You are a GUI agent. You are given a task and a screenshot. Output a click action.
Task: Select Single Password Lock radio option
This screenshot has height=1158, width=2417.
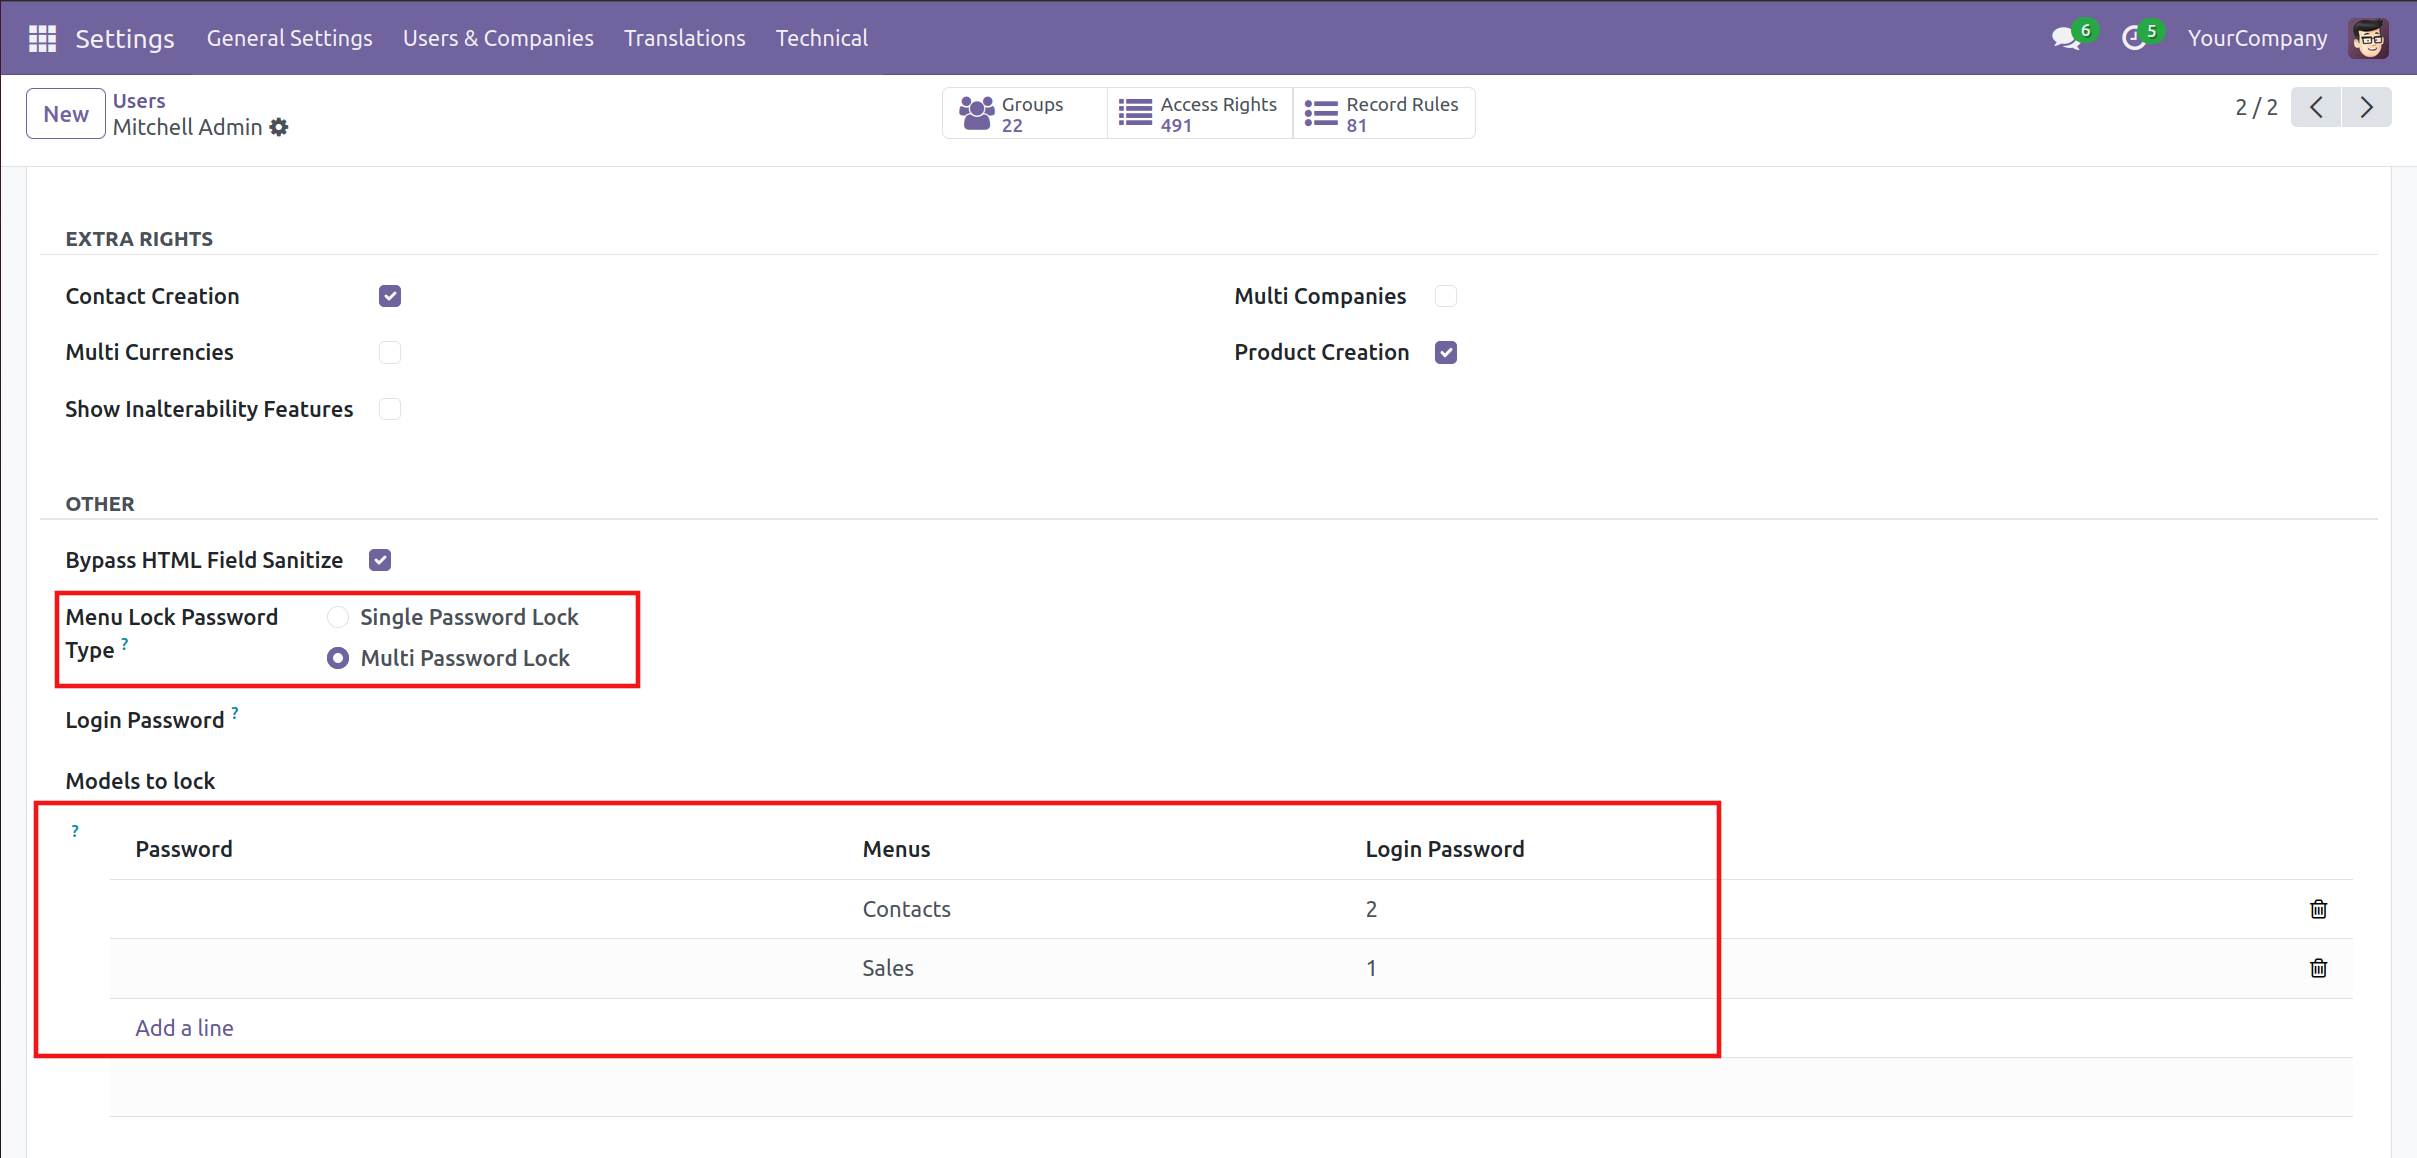click(338, 617)
